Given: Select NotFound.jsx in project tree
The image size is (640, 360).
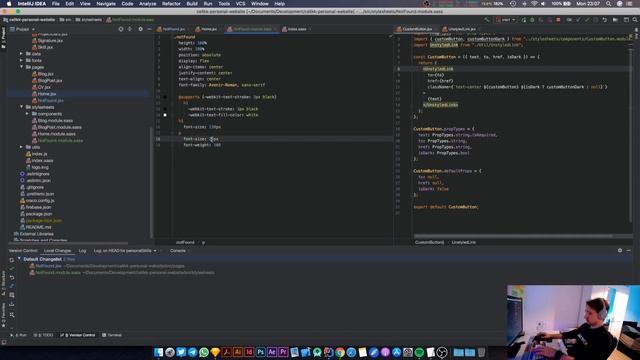Looking at the screenshot, I should [51, 100].
